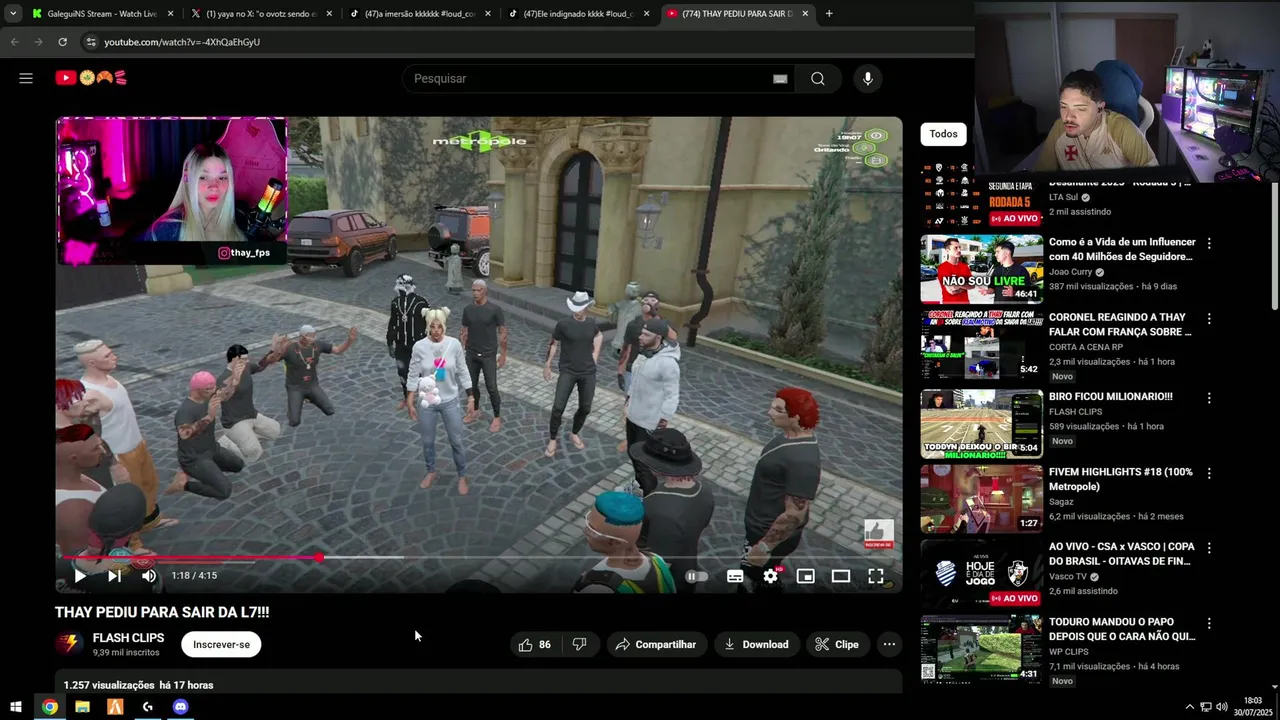
Task: Open options for BIRO FICOU MILIONARIO video
Action: coord(1209,398)
